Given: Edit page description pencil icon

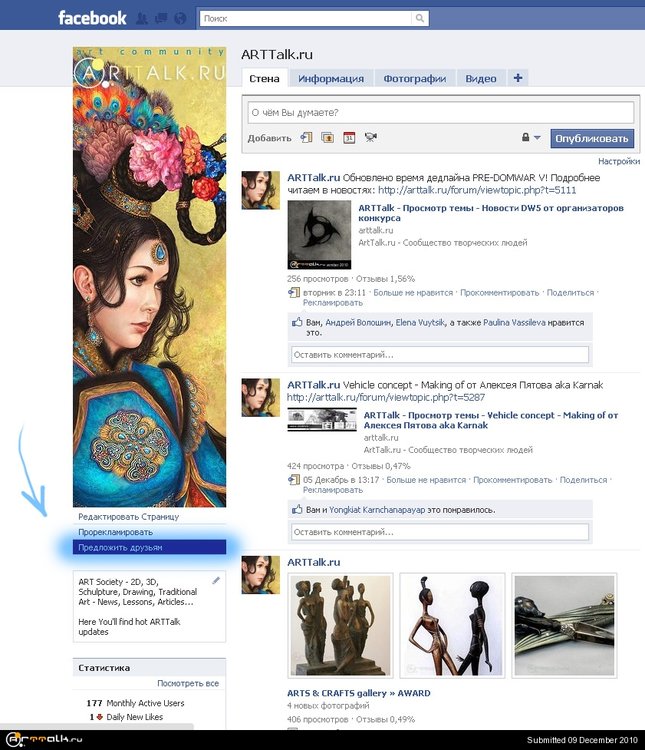Looking at the screenshot, I should point(216,580).
